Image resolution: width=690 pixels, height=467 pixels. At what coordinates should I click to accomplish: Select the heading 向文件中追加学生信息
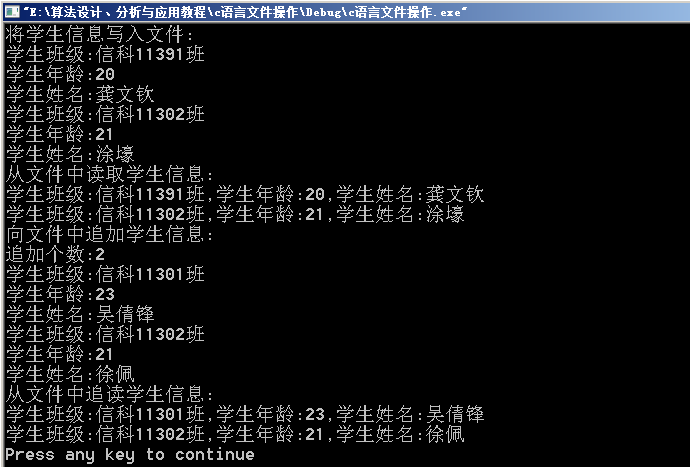(109, 235)
